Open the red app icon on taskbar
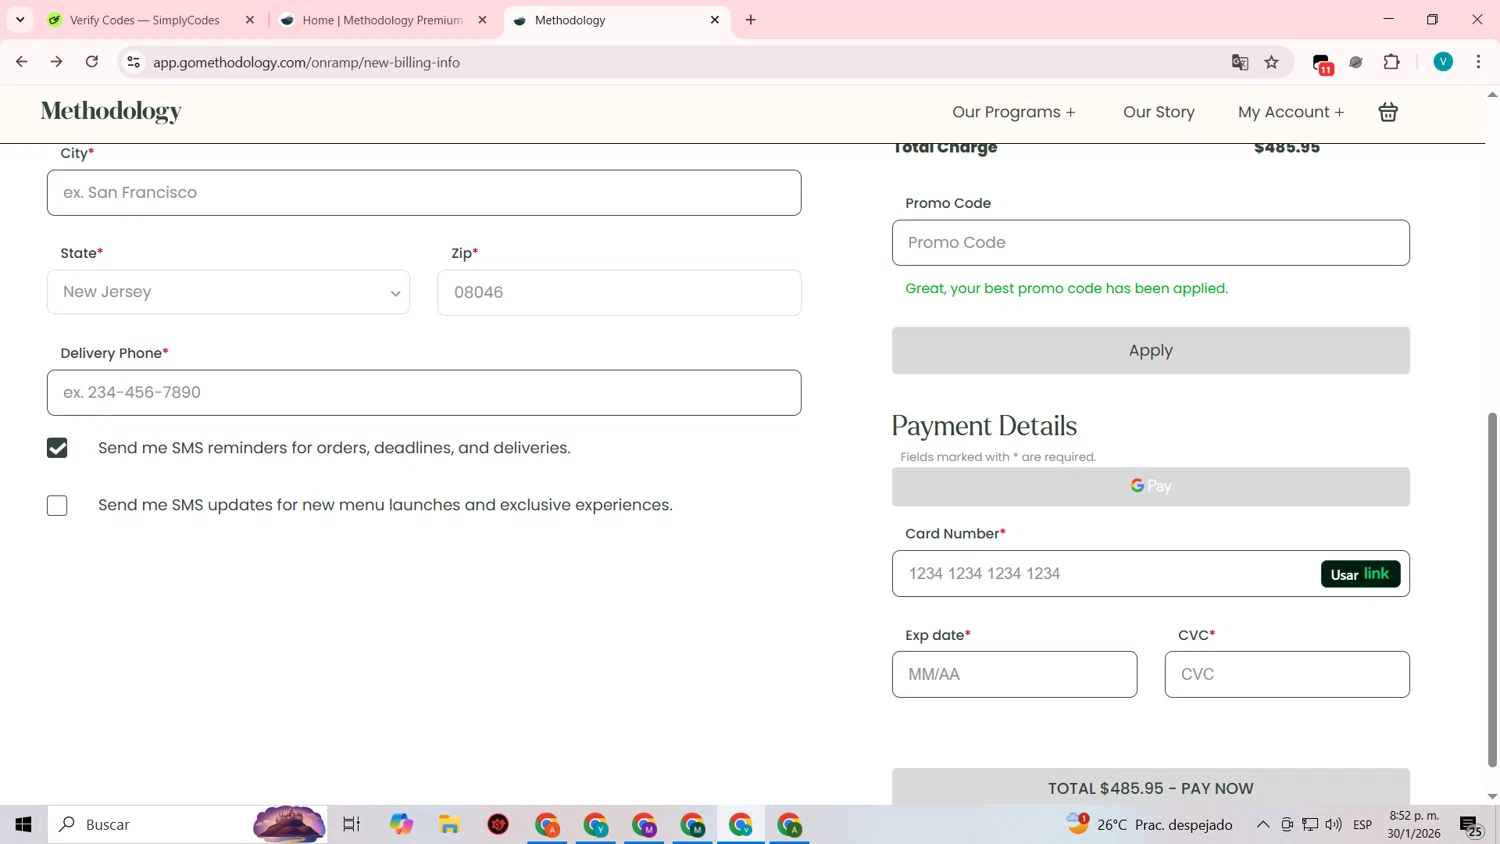The width and height of the screenshot is (1500, 844). 498,825
